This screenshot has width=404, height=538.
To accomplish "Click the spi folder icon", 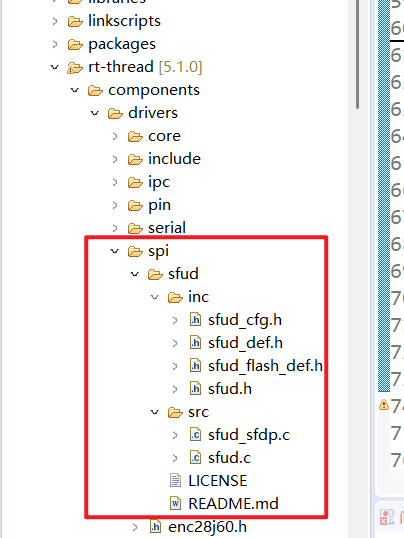I will click(135, 252).
